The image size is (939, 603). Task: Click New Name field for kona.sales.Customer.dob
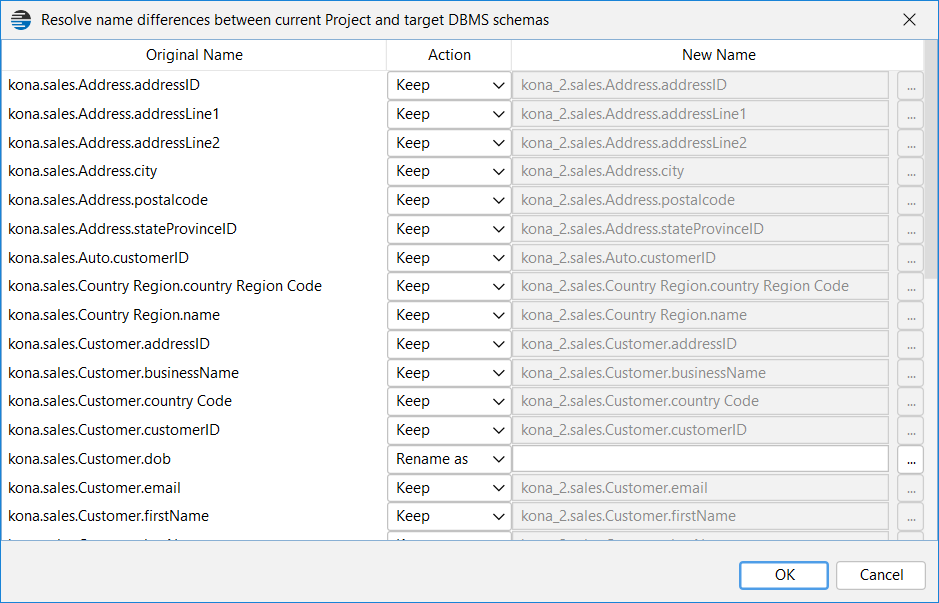click(x=700, y=459)
